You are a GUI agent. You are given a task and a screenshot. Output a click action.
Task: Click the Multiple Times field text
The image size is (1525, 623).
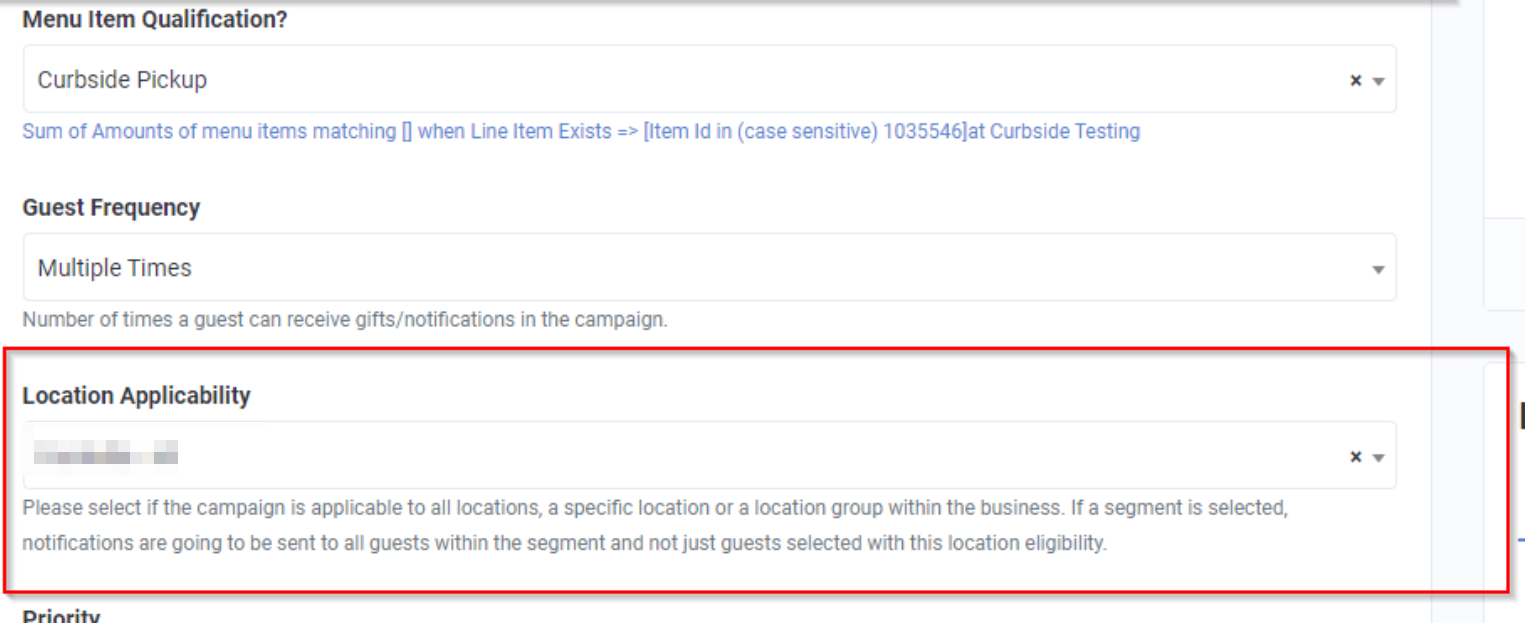(x=114, y=267)
